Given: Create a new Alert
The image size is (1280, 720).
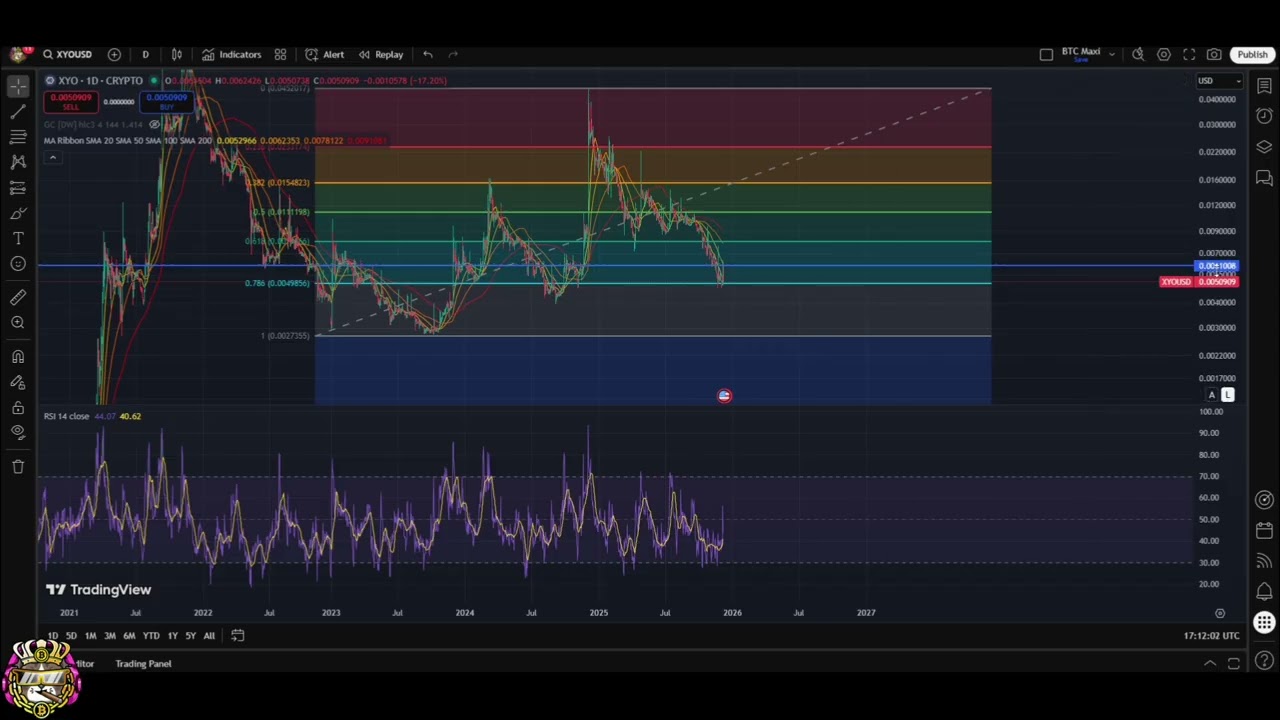Looking at the screenshot, I should 324,54.
